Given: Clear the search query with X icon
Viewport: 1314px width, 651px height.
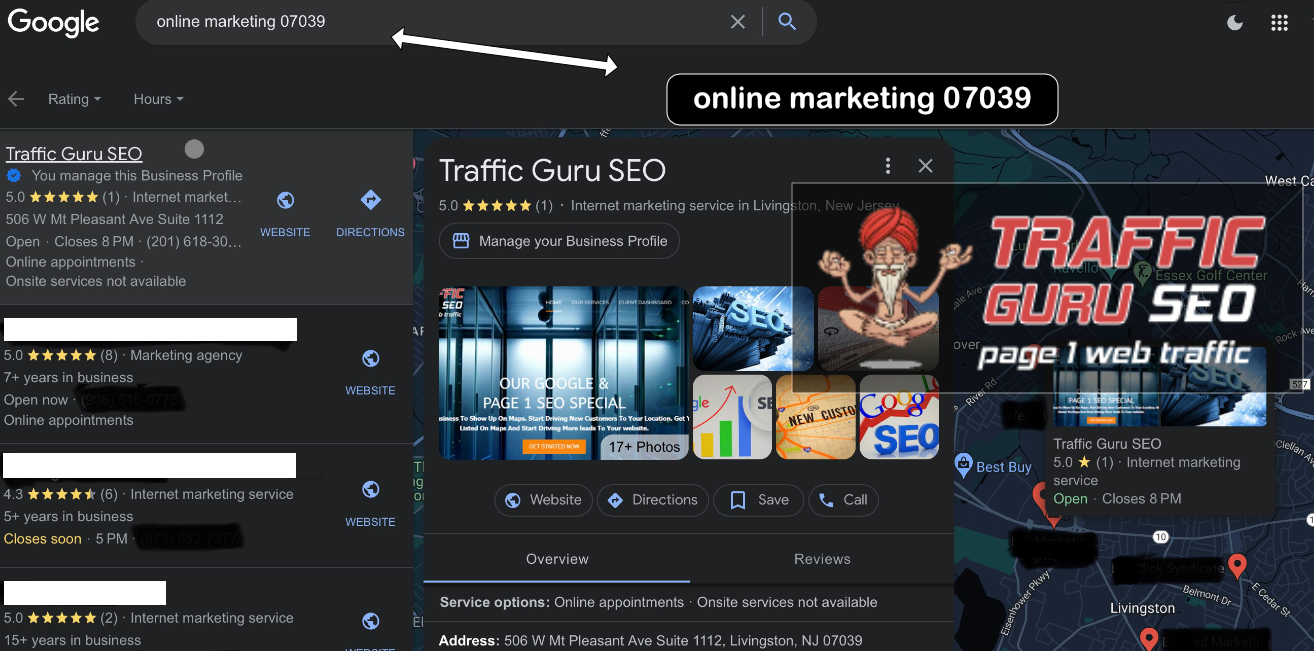Looking at the screenshot, I should click(x=738, y=22).
